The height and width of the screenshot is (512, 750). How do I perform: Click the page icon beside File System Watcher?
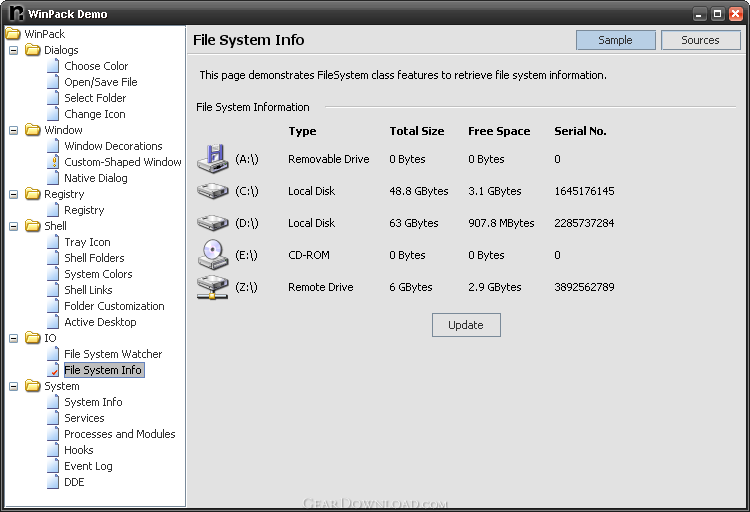[53, 354]
